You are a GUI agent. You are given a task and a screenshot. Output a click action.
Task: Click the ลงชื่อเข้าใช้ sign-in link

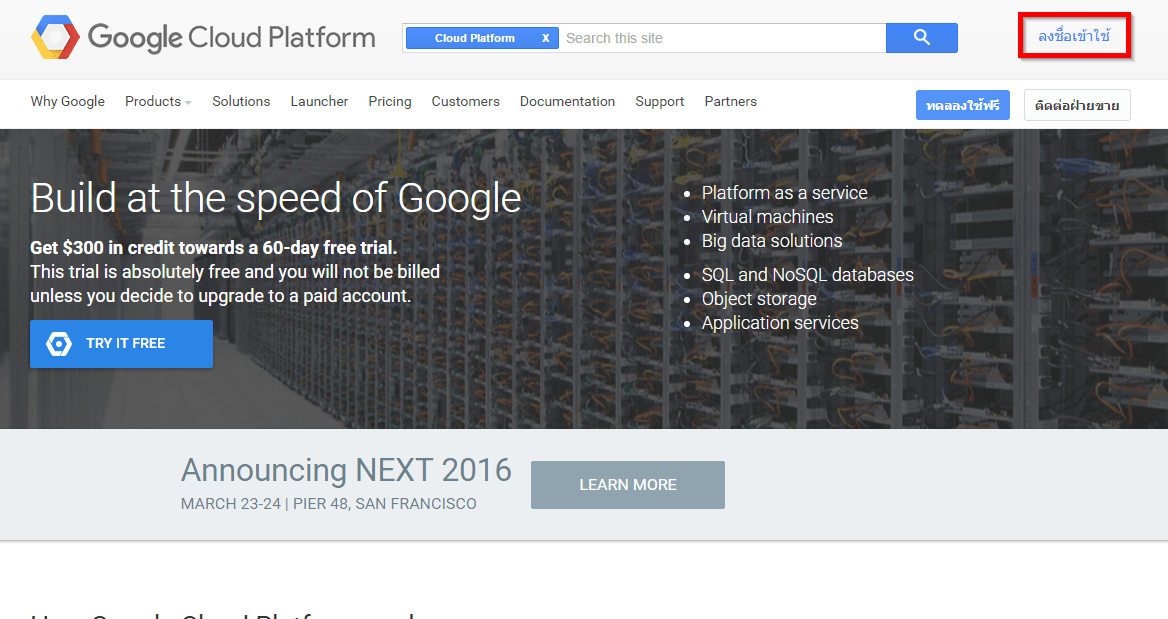click(1074, 36)
